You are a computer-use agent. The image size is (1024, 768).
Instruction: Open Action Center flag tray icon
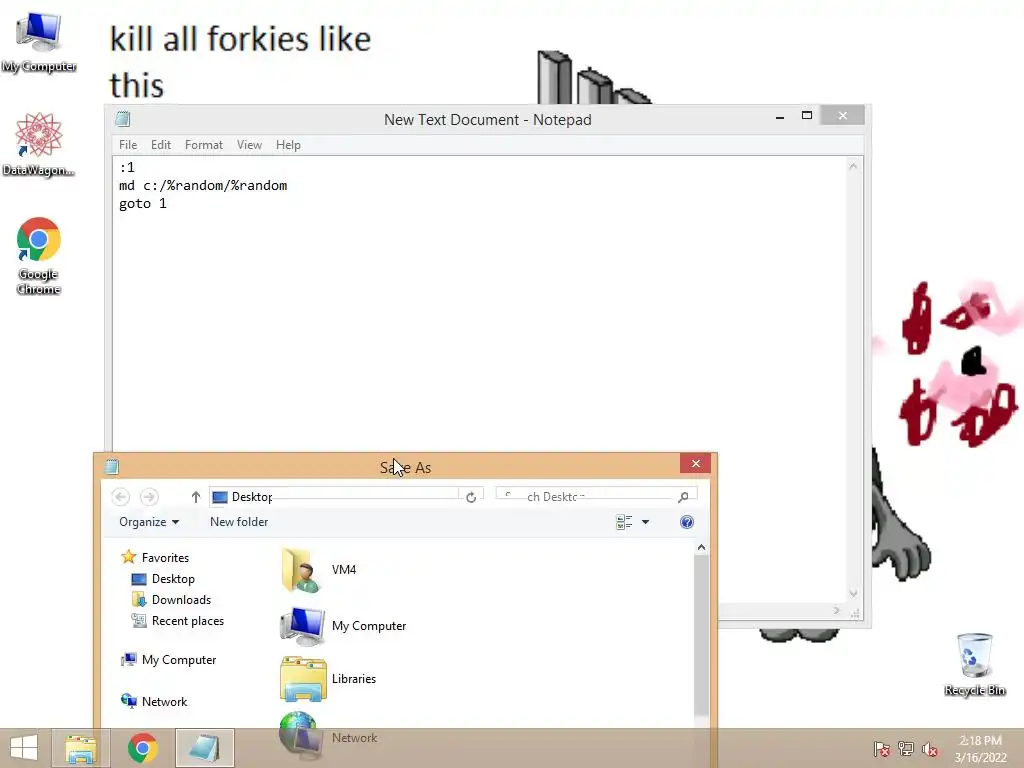point(881,748)
